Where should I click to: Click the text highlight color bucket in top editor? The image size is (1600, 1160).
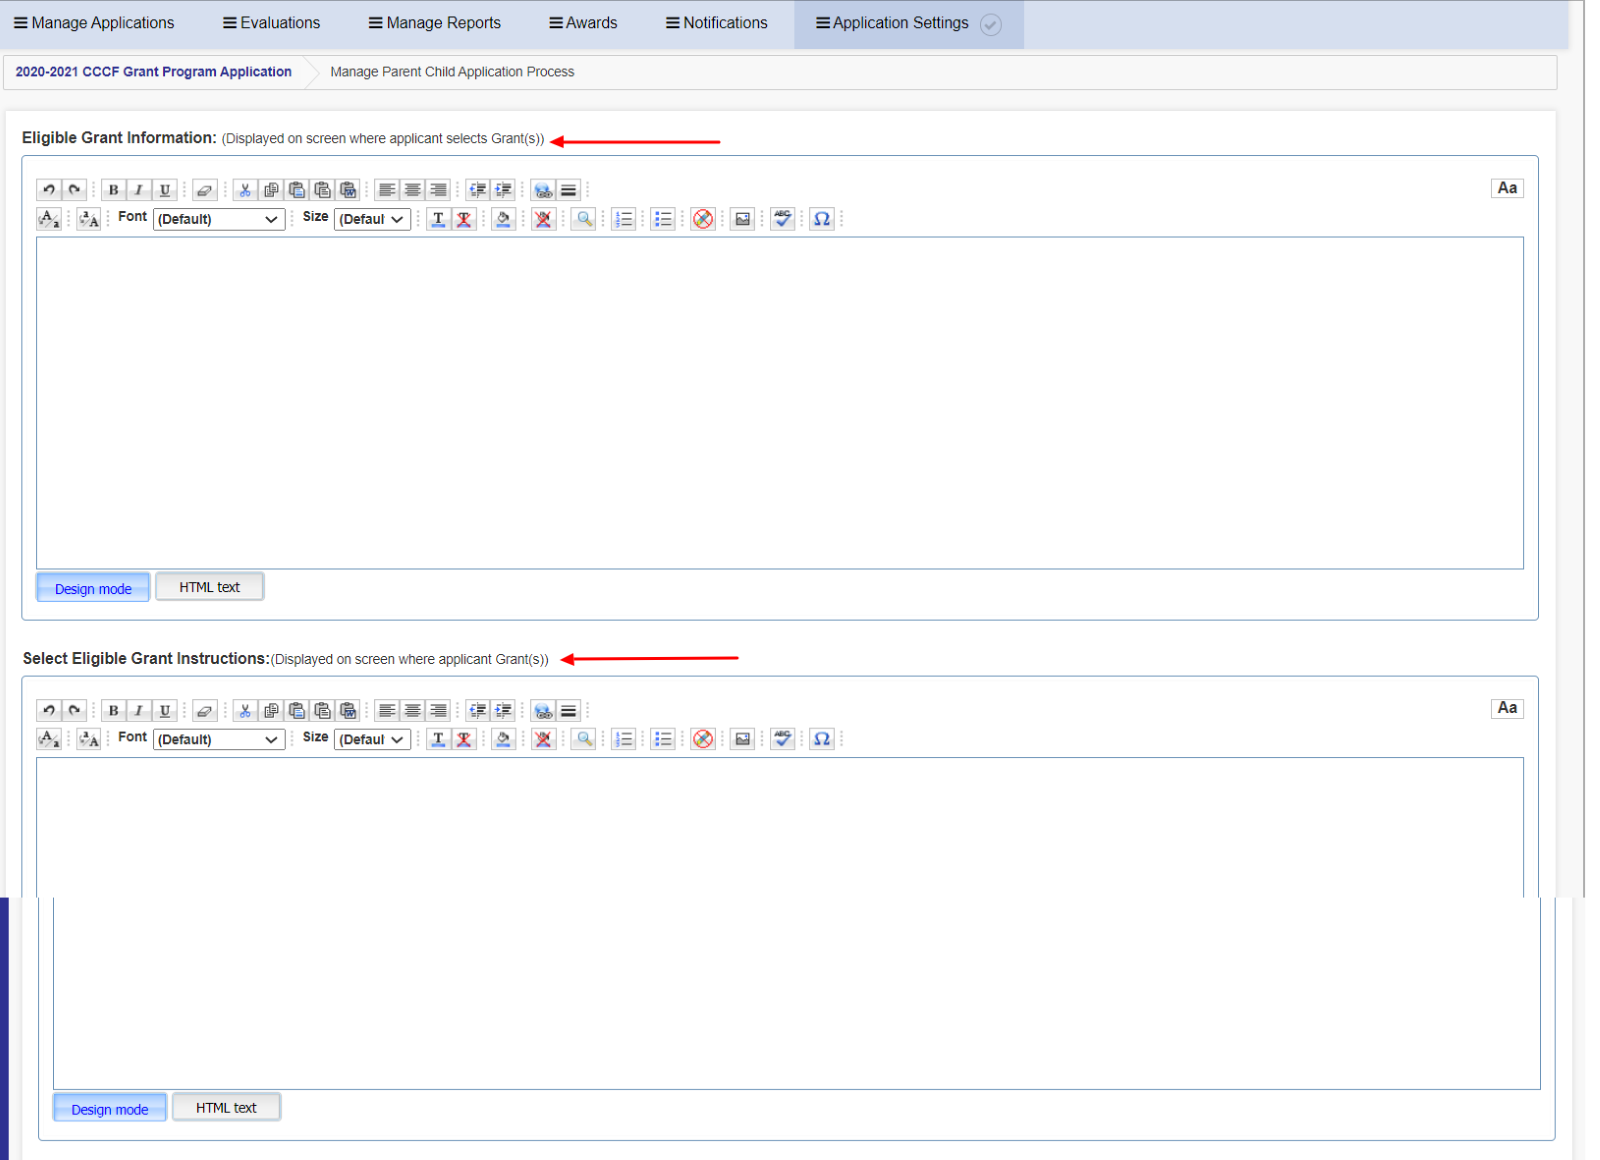coord(503,219)
